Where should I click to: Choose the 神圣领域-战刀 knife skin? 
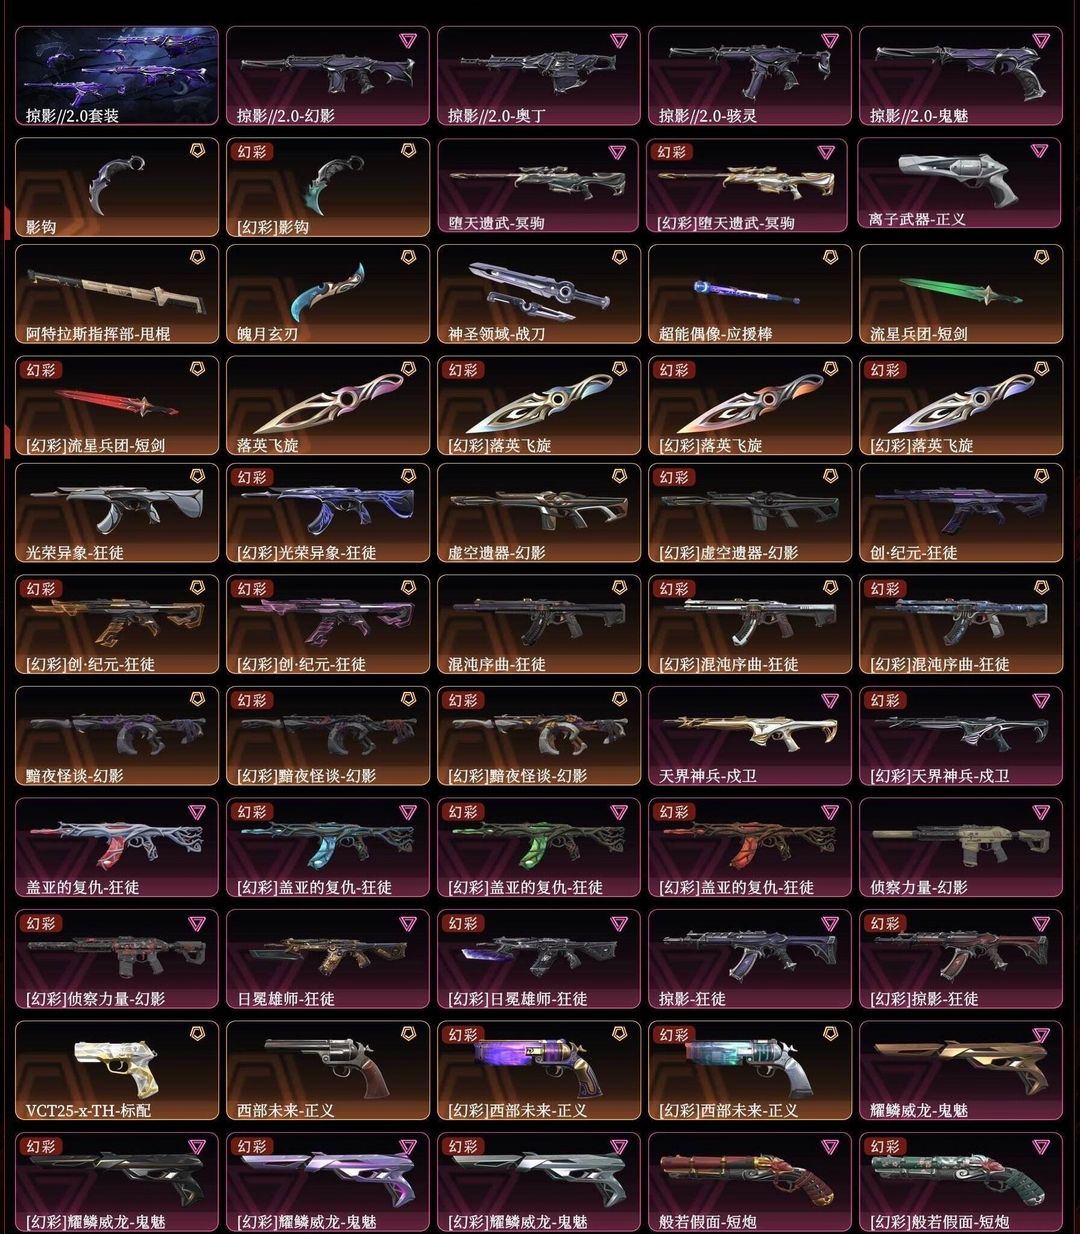pyautogui.click(x=539, y=294)
